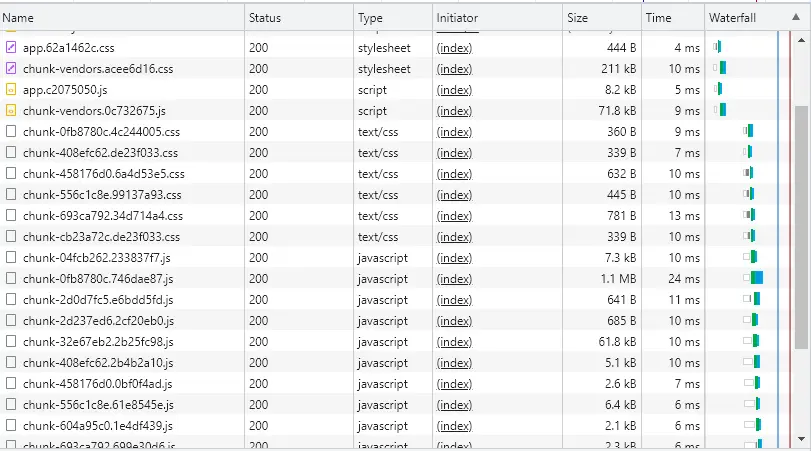Click the file icon beside chunk-604a95c0.1e4df439.js
This screenshot has height=451, width=811.
(x=11, y=426)
